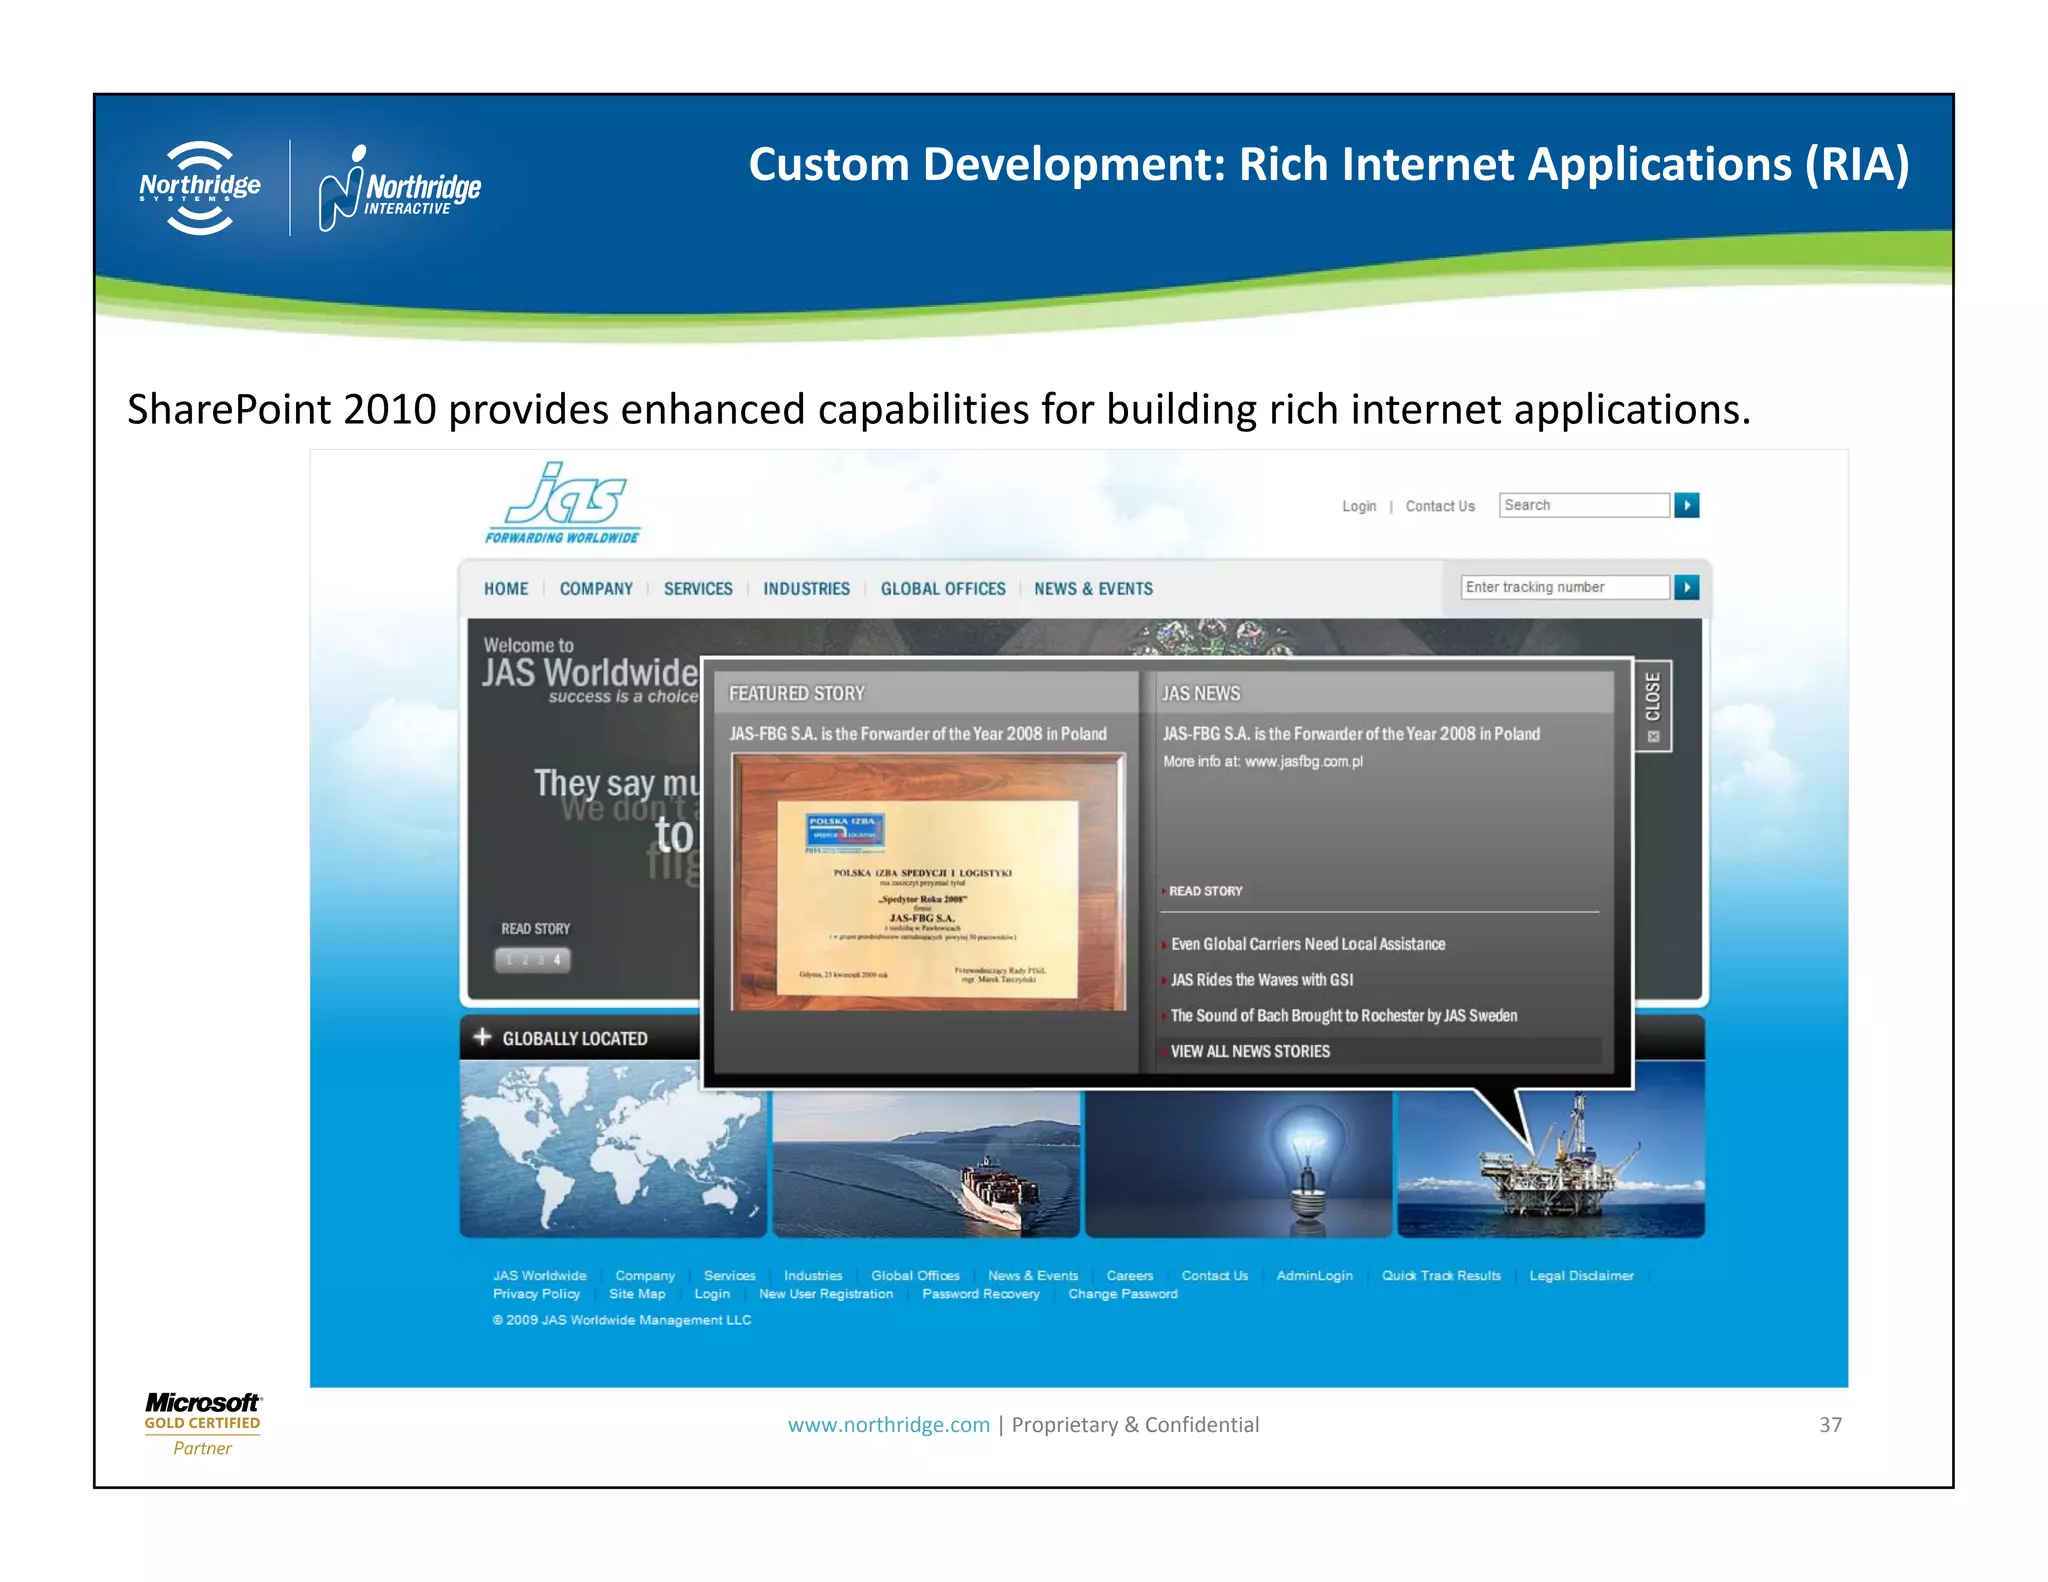Click the Forwarder of the Year featured headline
This screenshot has width=2048, height=1582.
918,734
